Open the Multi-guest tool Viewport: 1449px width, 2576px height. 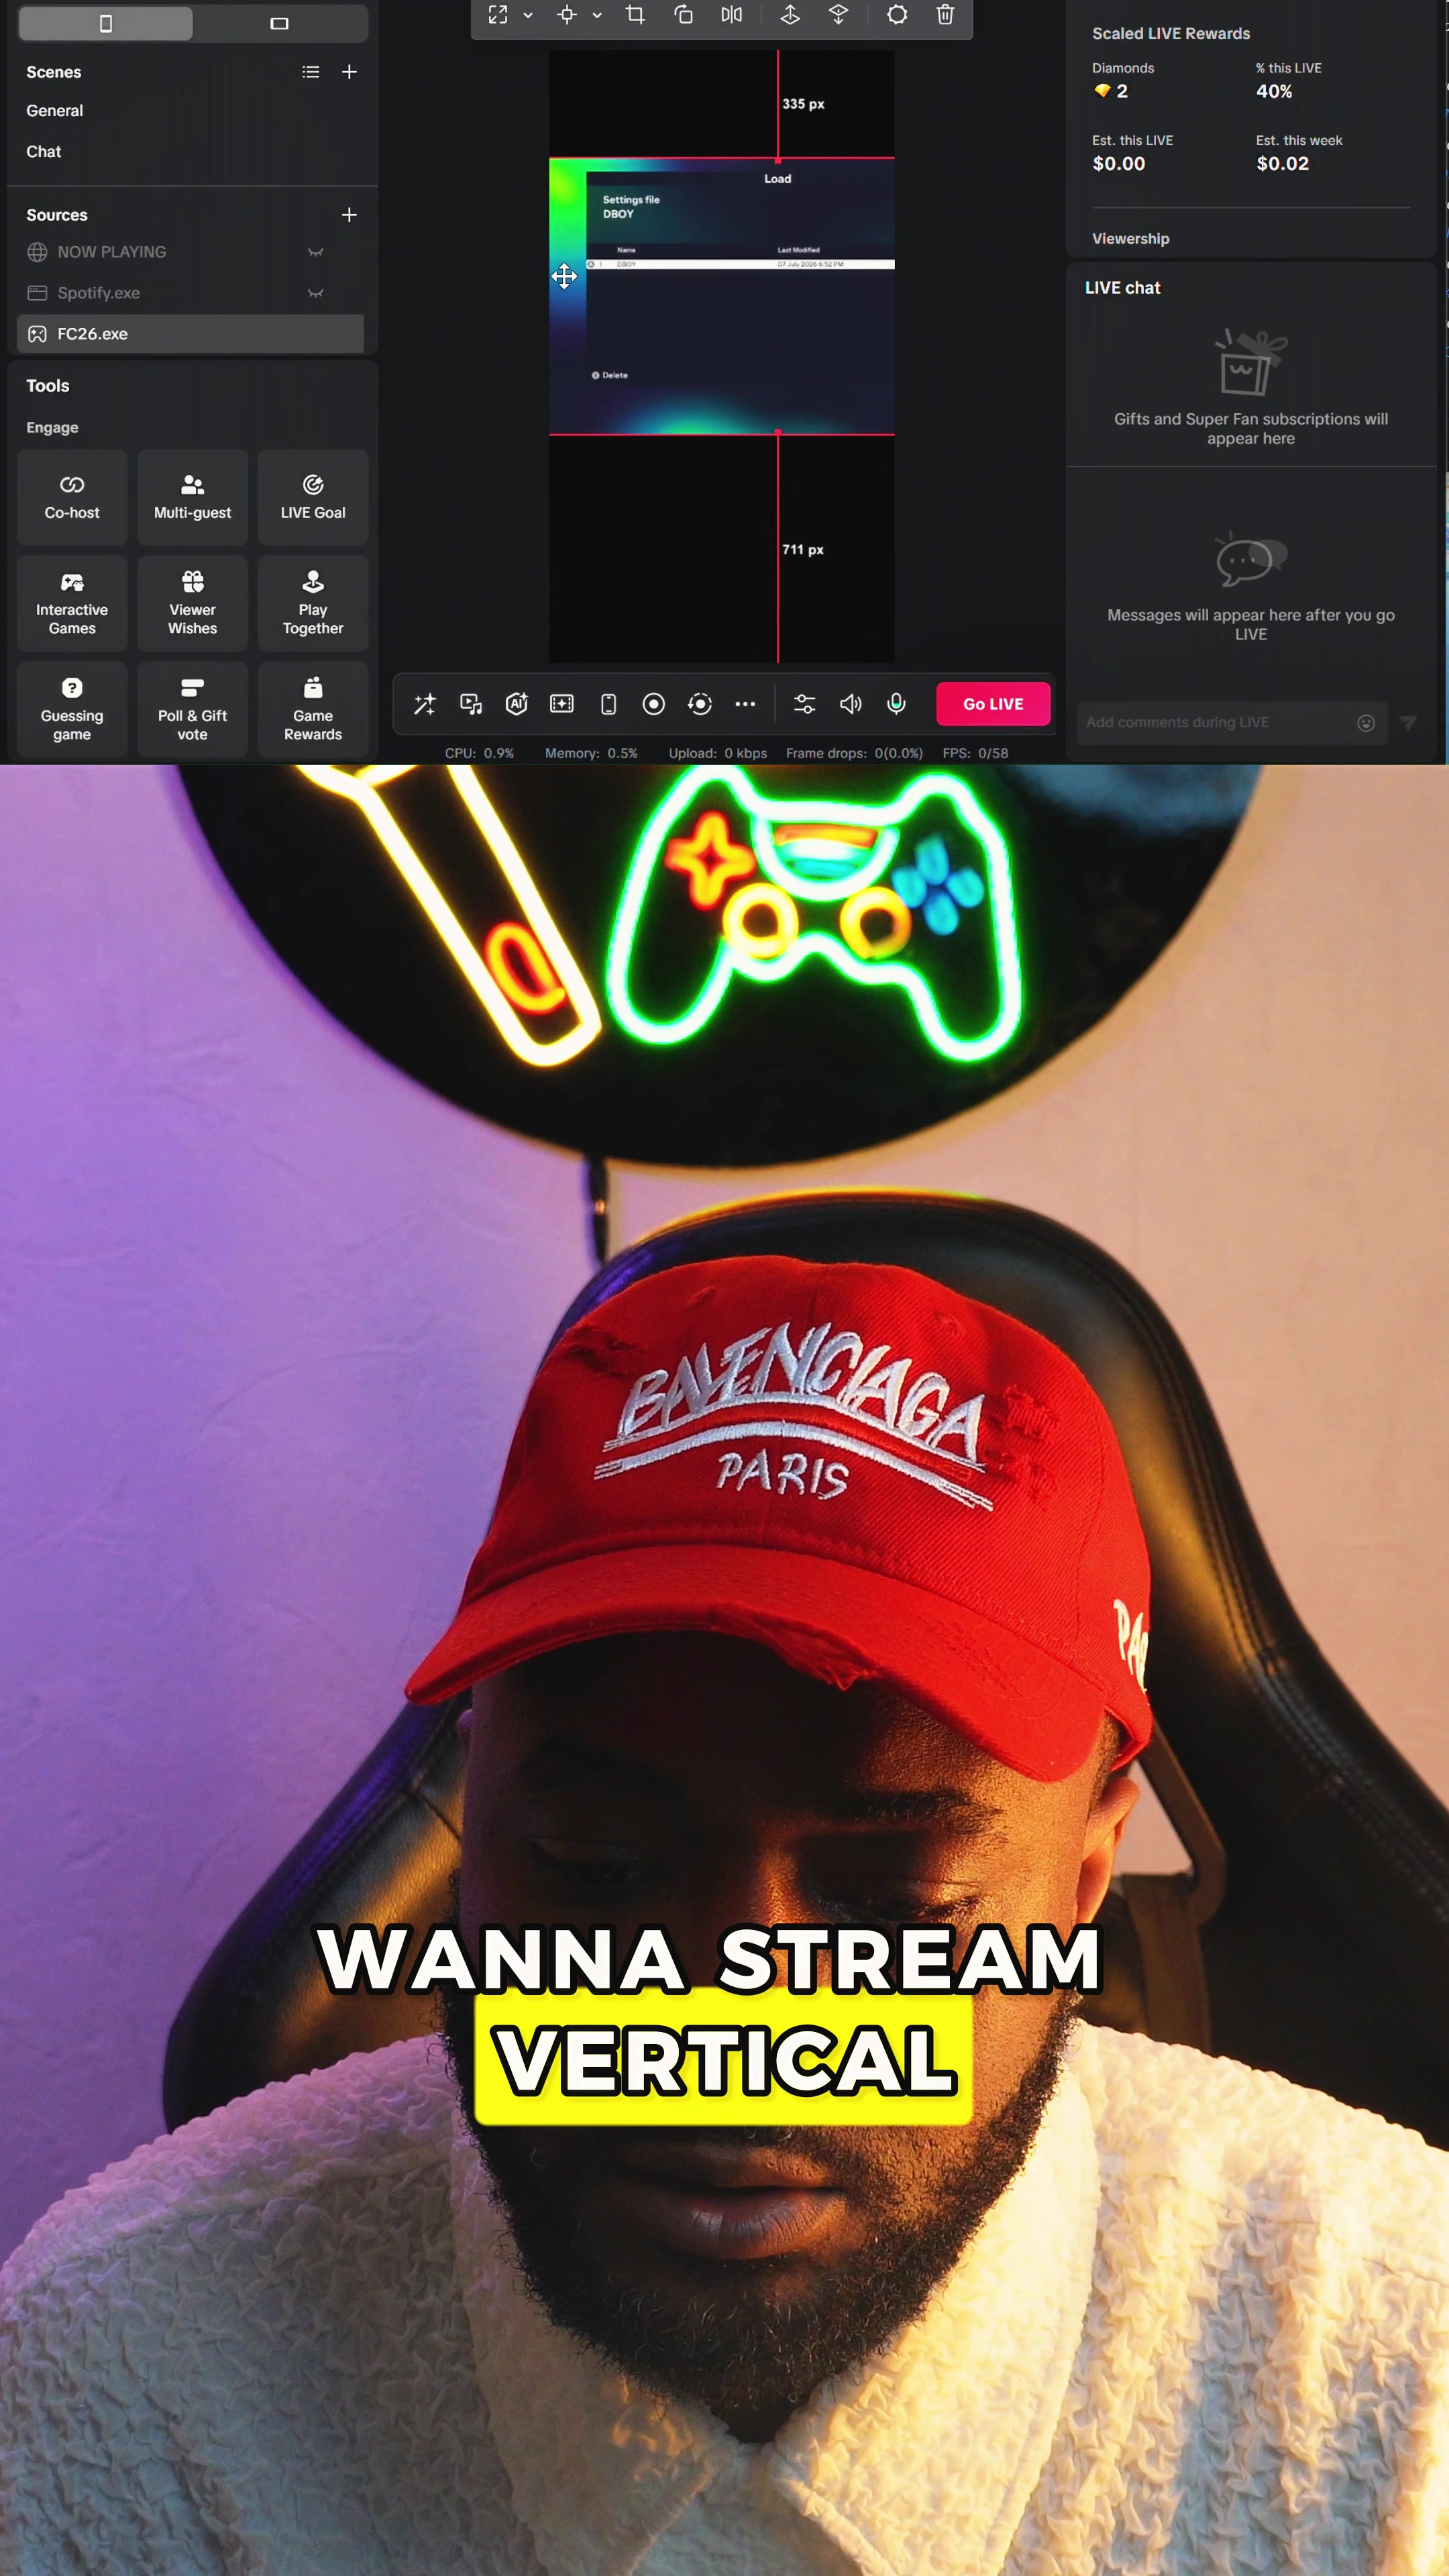pyautogui.click(x=192, y=497)
